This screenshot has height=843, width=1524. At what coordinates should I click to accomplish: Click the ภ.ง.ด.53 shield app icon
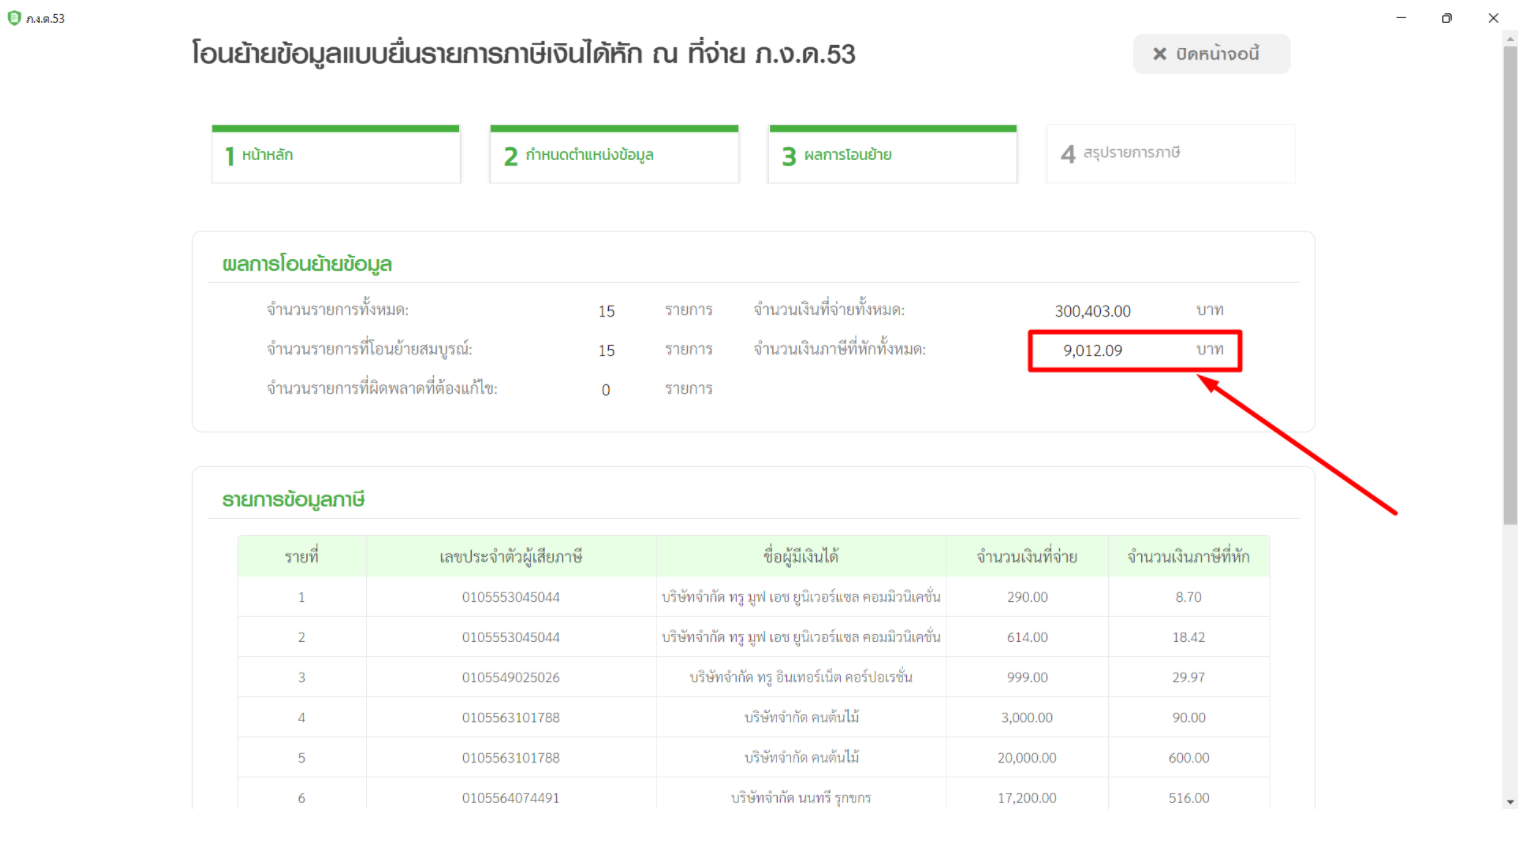(14, 17)
